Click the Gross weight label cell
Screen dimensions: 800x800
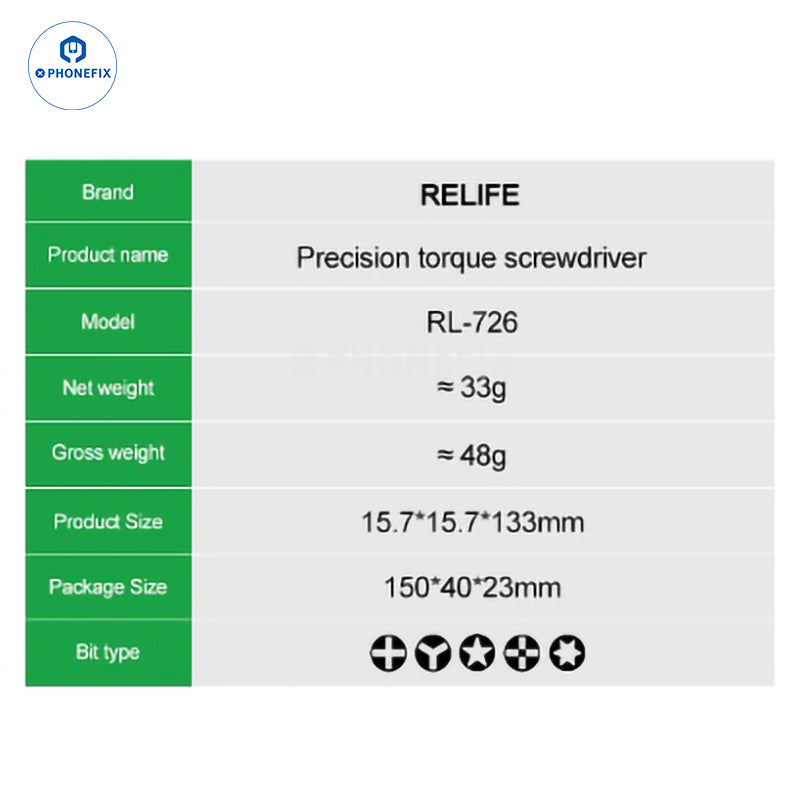coord(108,453)
